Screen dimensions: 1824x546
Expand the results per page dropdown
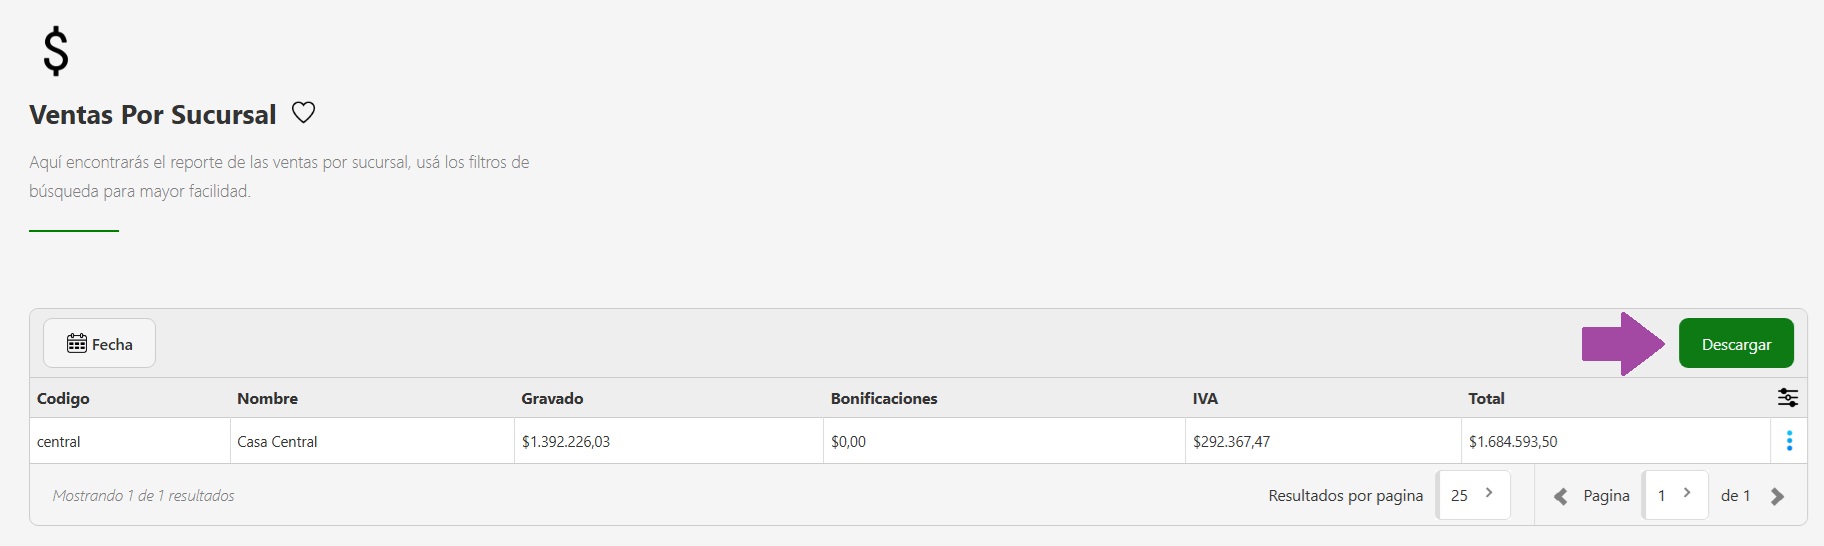pyautogui.click(x=1472, y=495)
